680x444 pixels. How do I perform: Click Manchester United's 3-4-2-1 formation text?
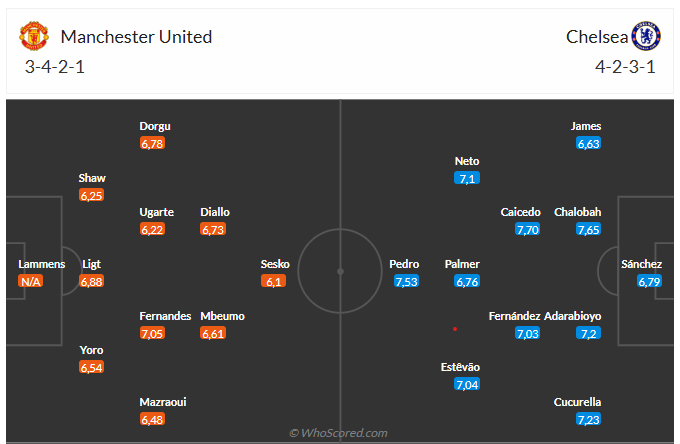point(57,68)
